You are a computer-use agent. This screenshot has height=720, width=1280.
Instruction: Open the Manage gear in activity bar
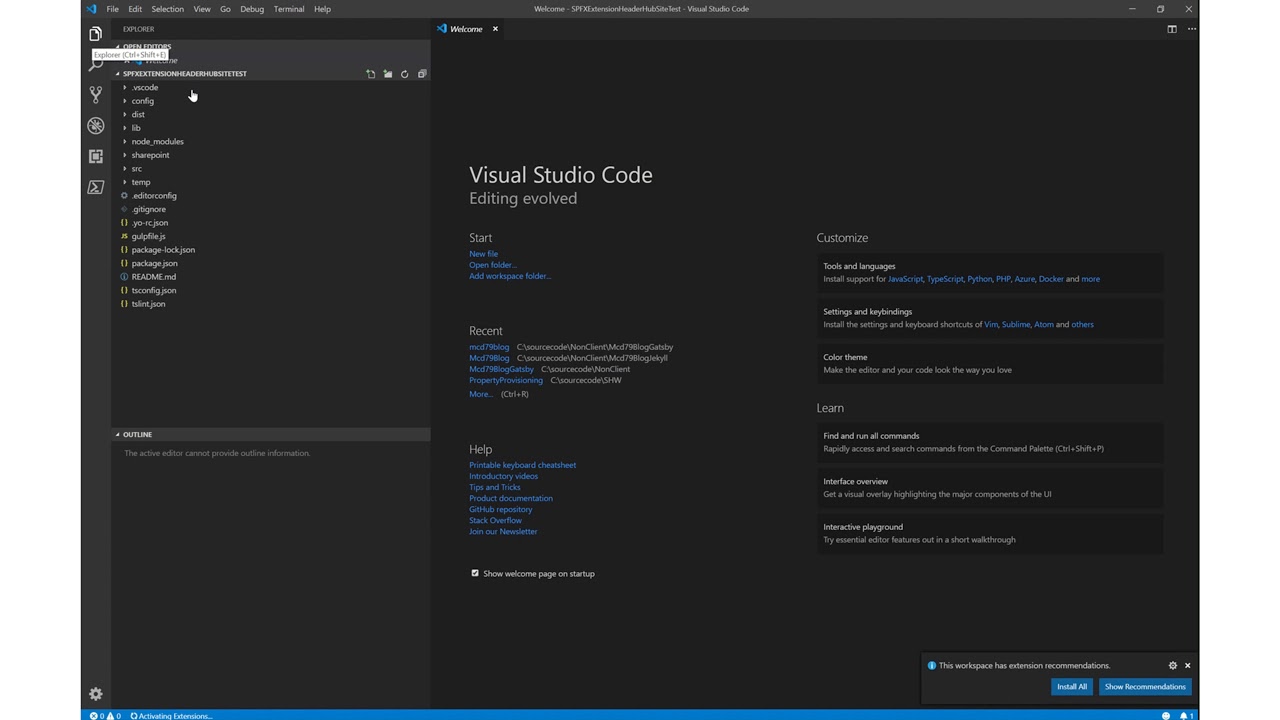(95, 693)
